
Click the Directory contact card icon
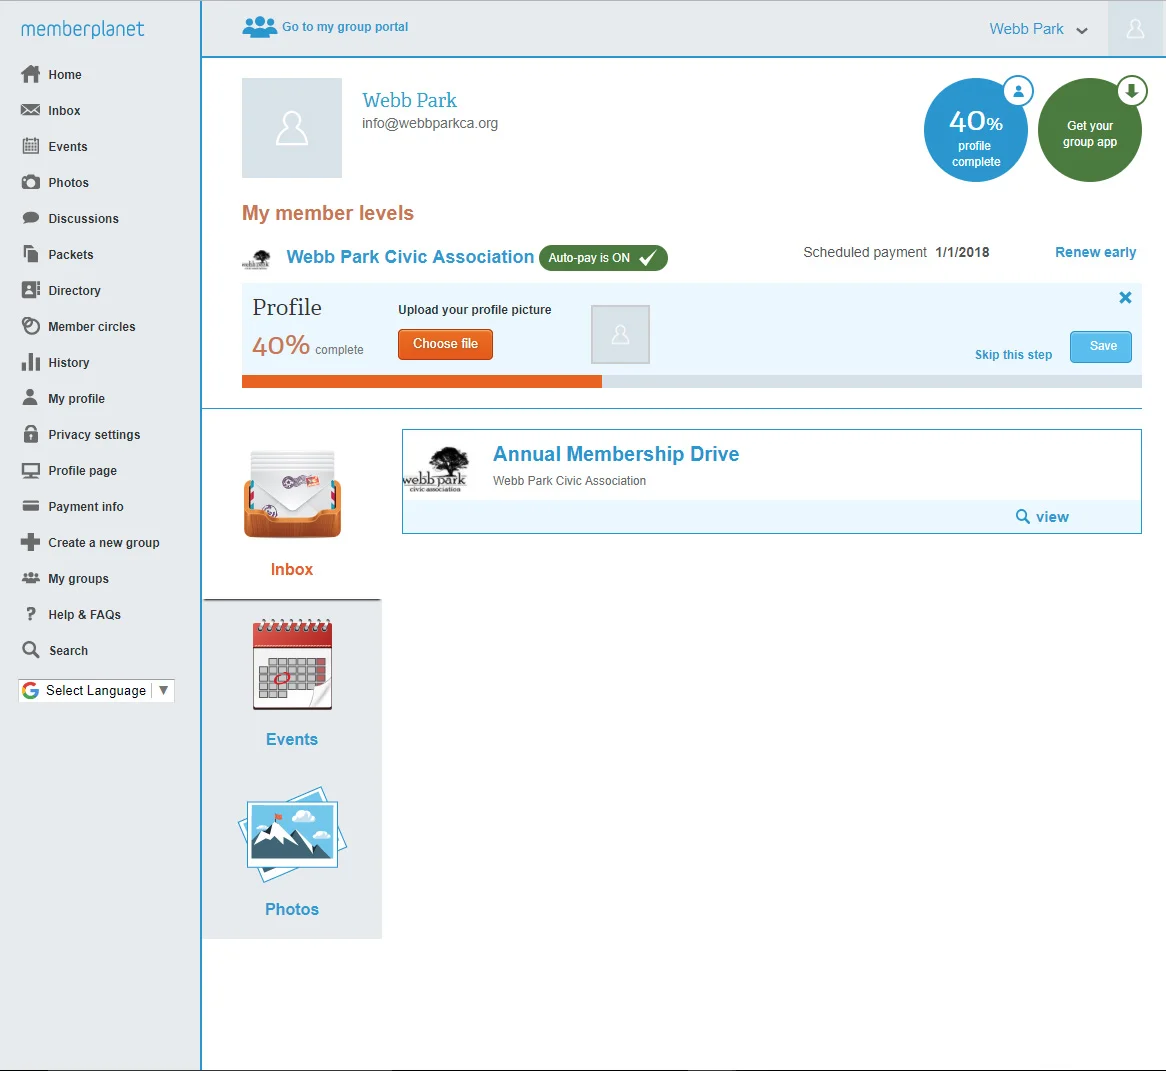point(30,290)
